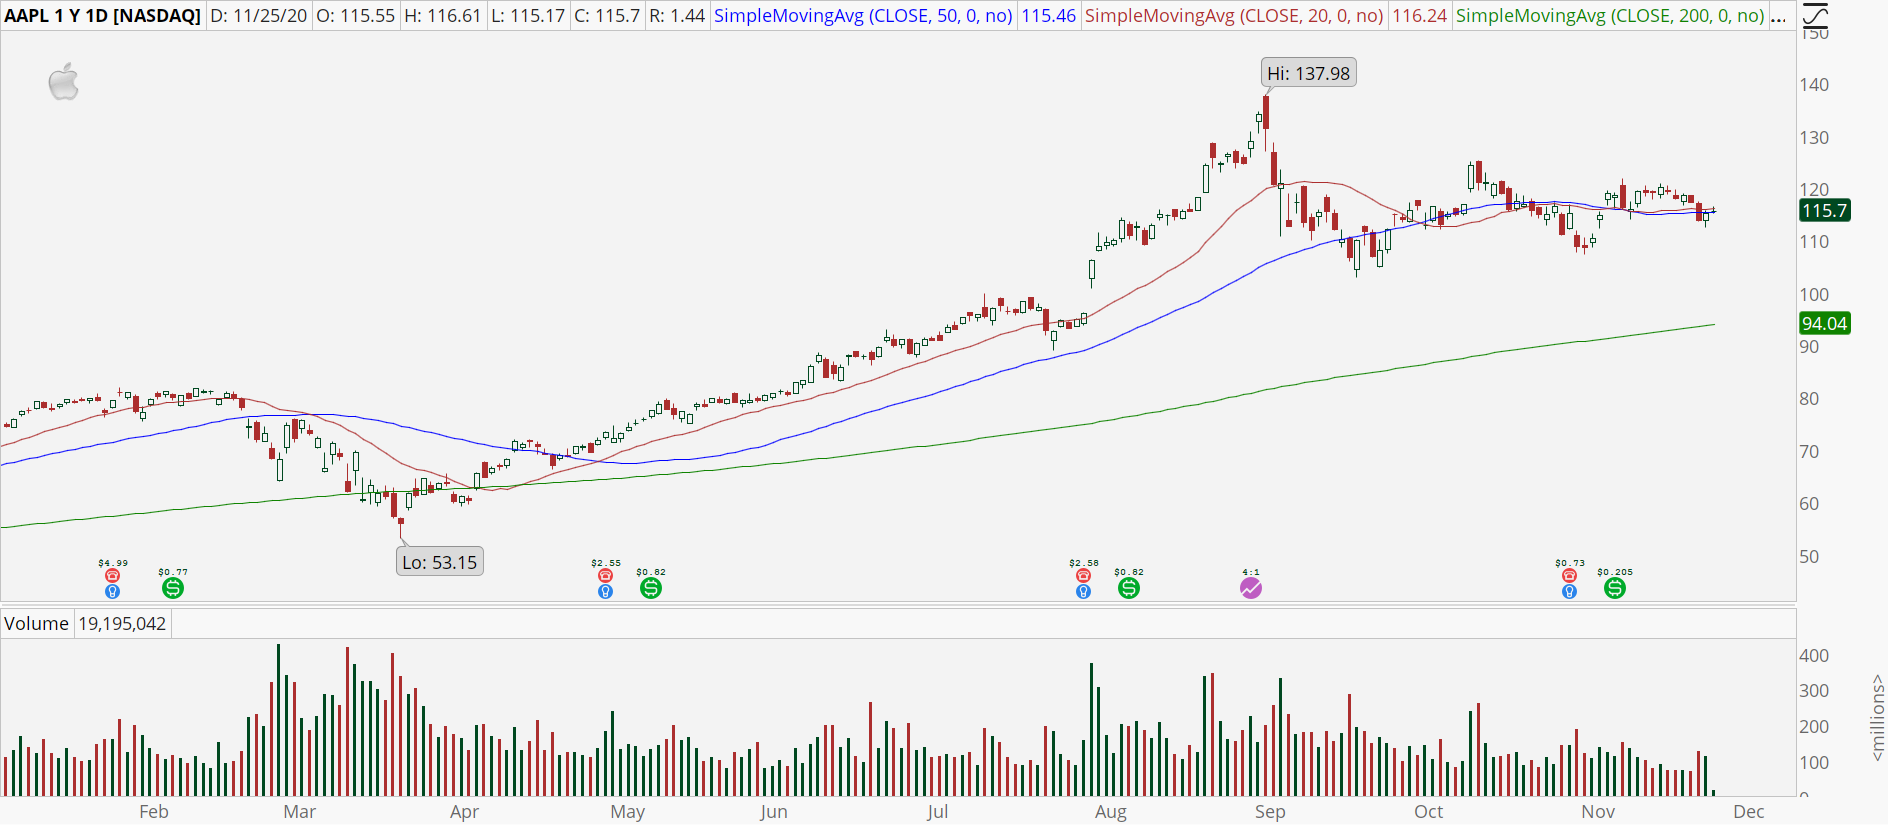This screenshot has width=1888, height=825.
Task: Click the earnings lightbulb icon under $0.73
Action: (x=1569, y=592)
